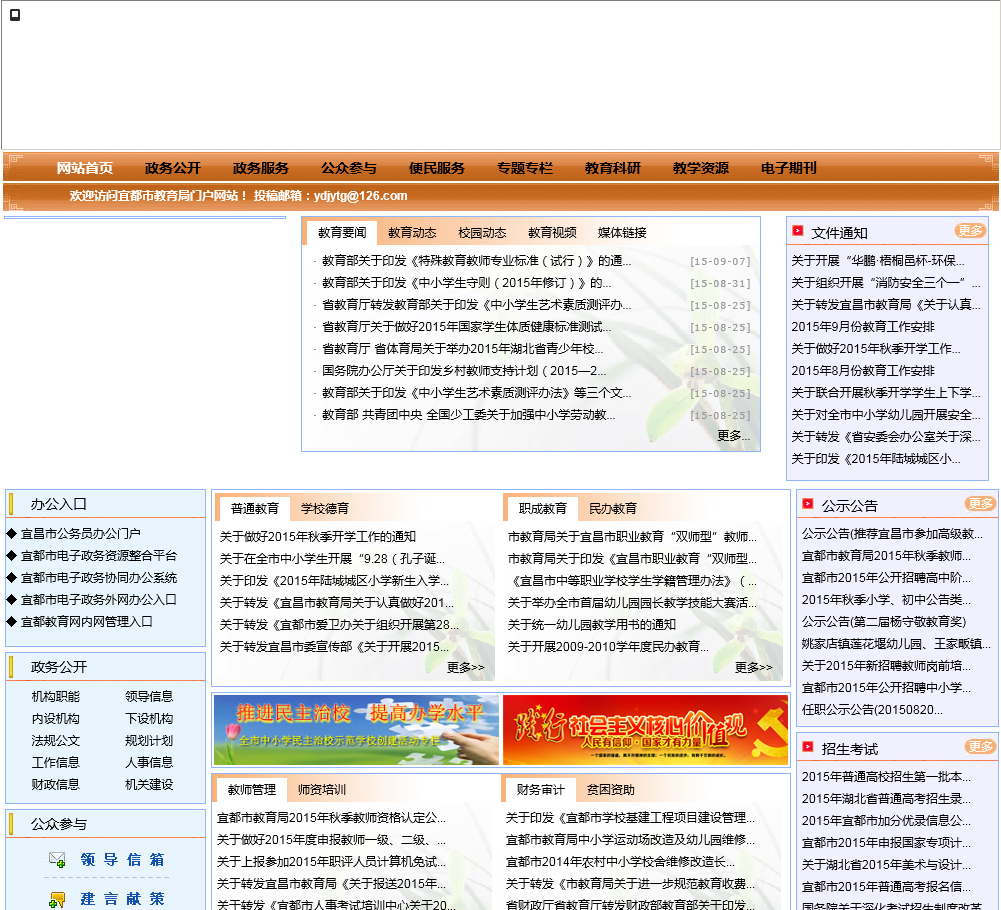Click the red icon beside 文件通知
Screen dimensions: 1001x910
point(797,231)
